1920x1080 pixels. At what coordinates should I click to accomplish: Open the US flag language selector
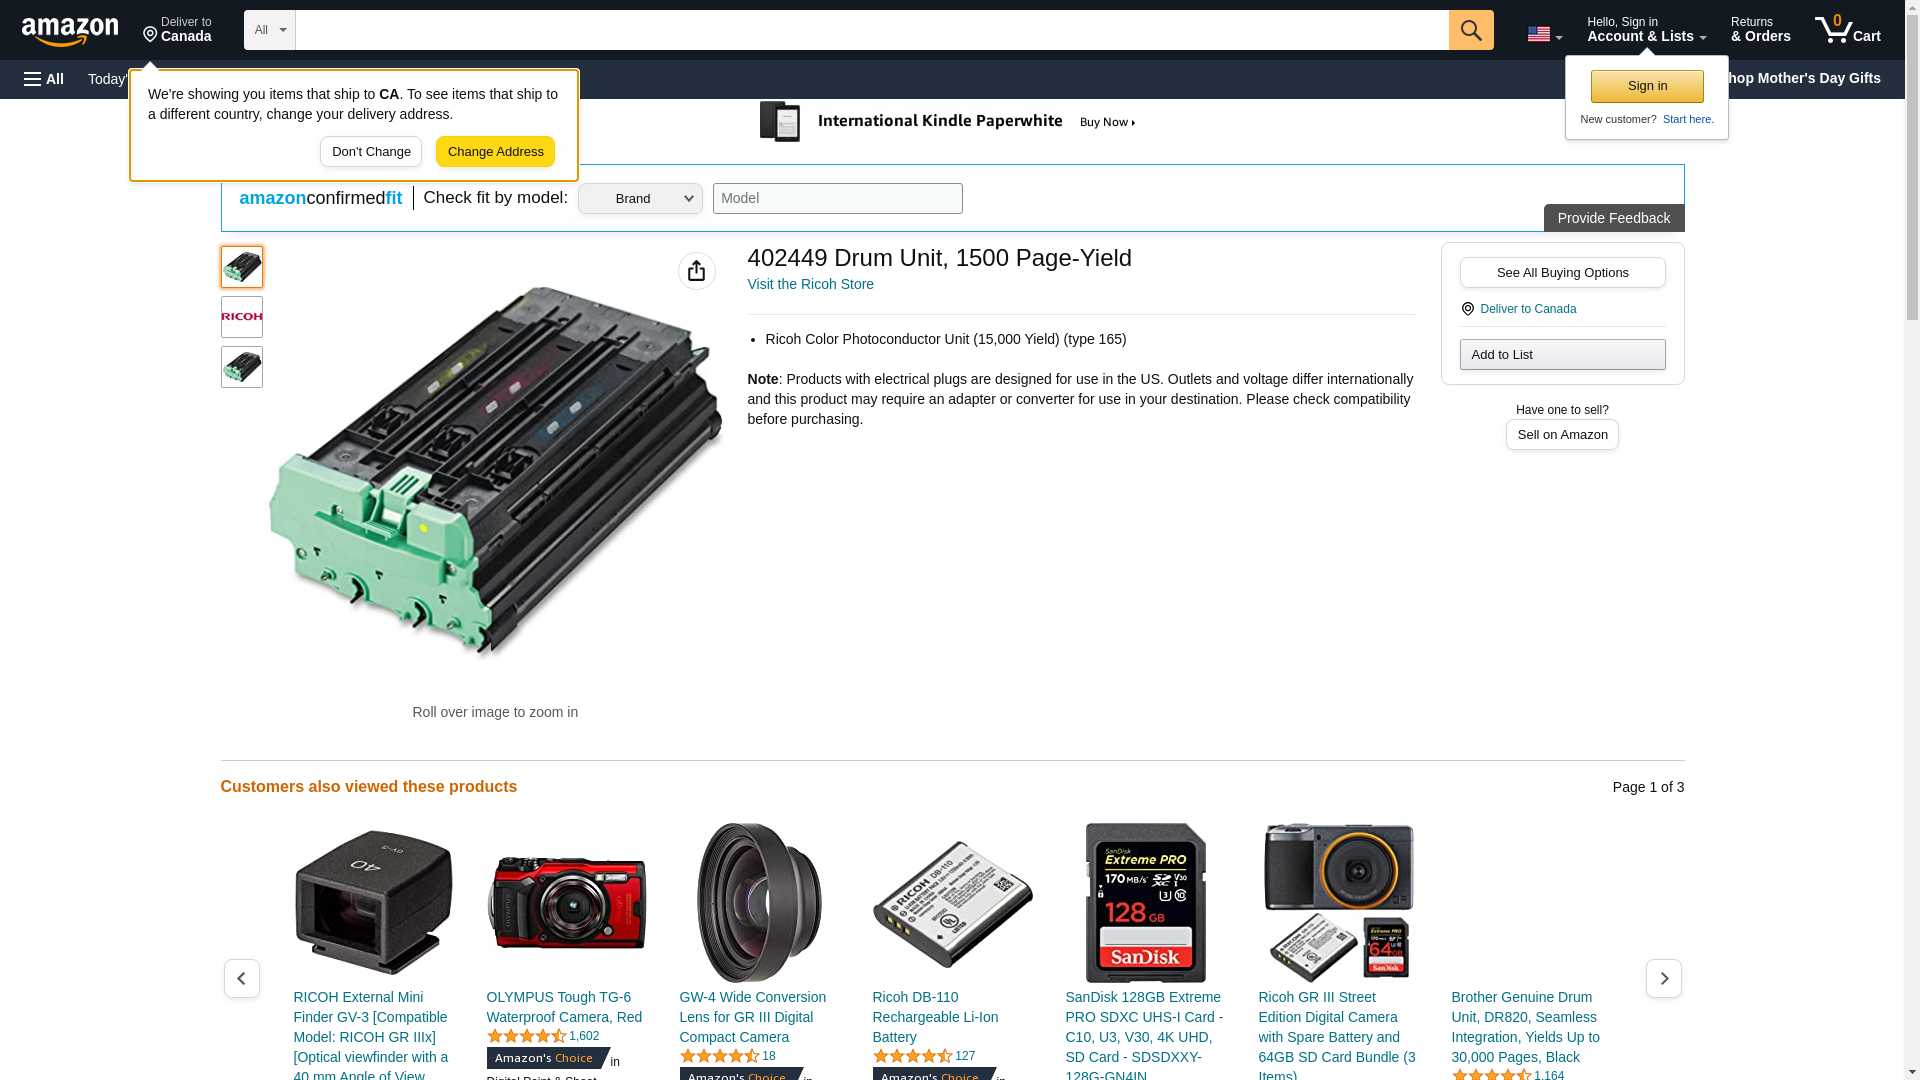click(1544, 34)
